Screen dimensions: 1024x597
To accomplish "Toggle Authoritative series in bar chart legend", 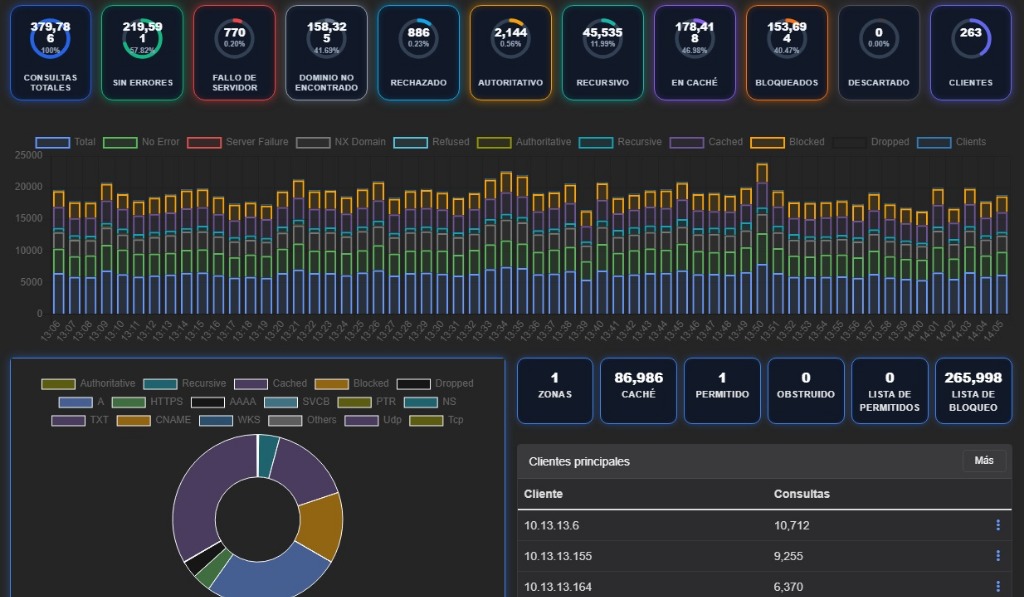I will (524, 142).
